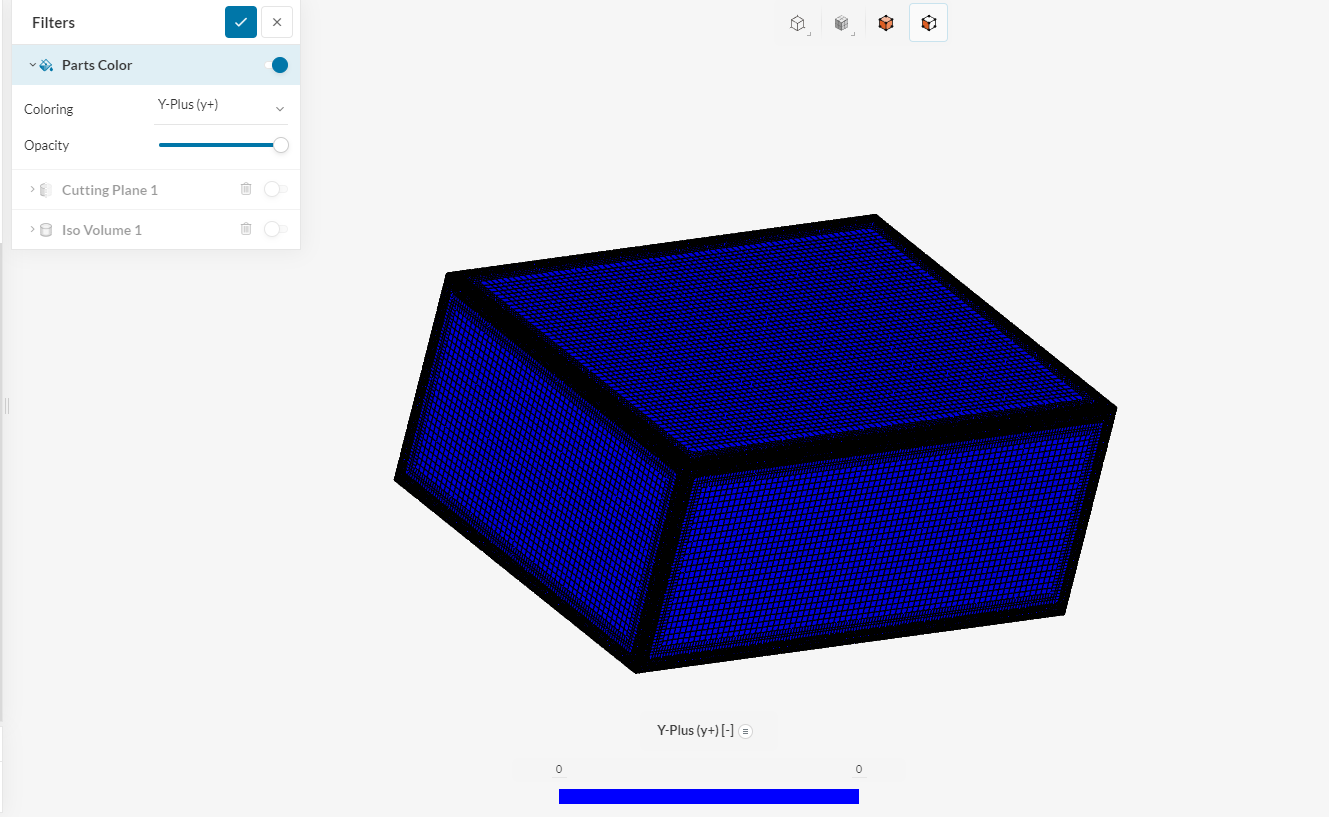This screenshot has height=817, width=1329.
Task: Click the Parts Color paint bucket icon
Action: tap(46, 65)
